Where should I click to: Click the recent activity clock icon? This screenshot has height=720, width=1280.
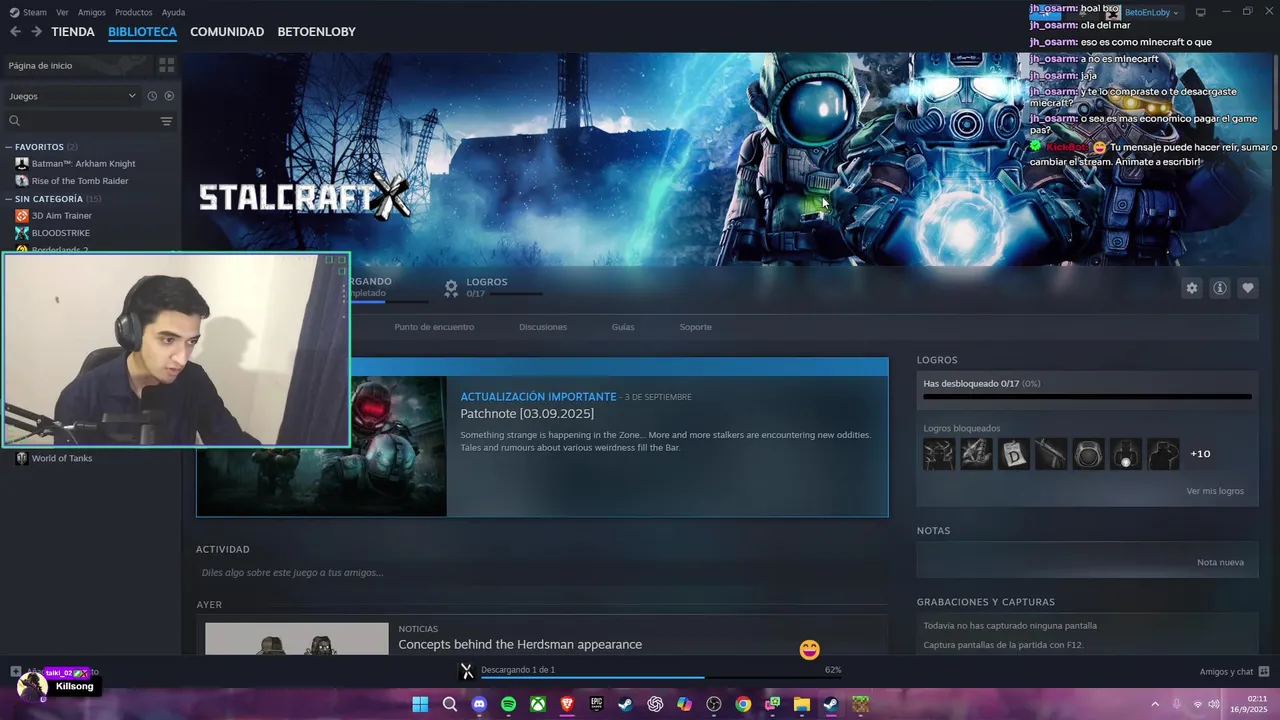pos(152,96)
